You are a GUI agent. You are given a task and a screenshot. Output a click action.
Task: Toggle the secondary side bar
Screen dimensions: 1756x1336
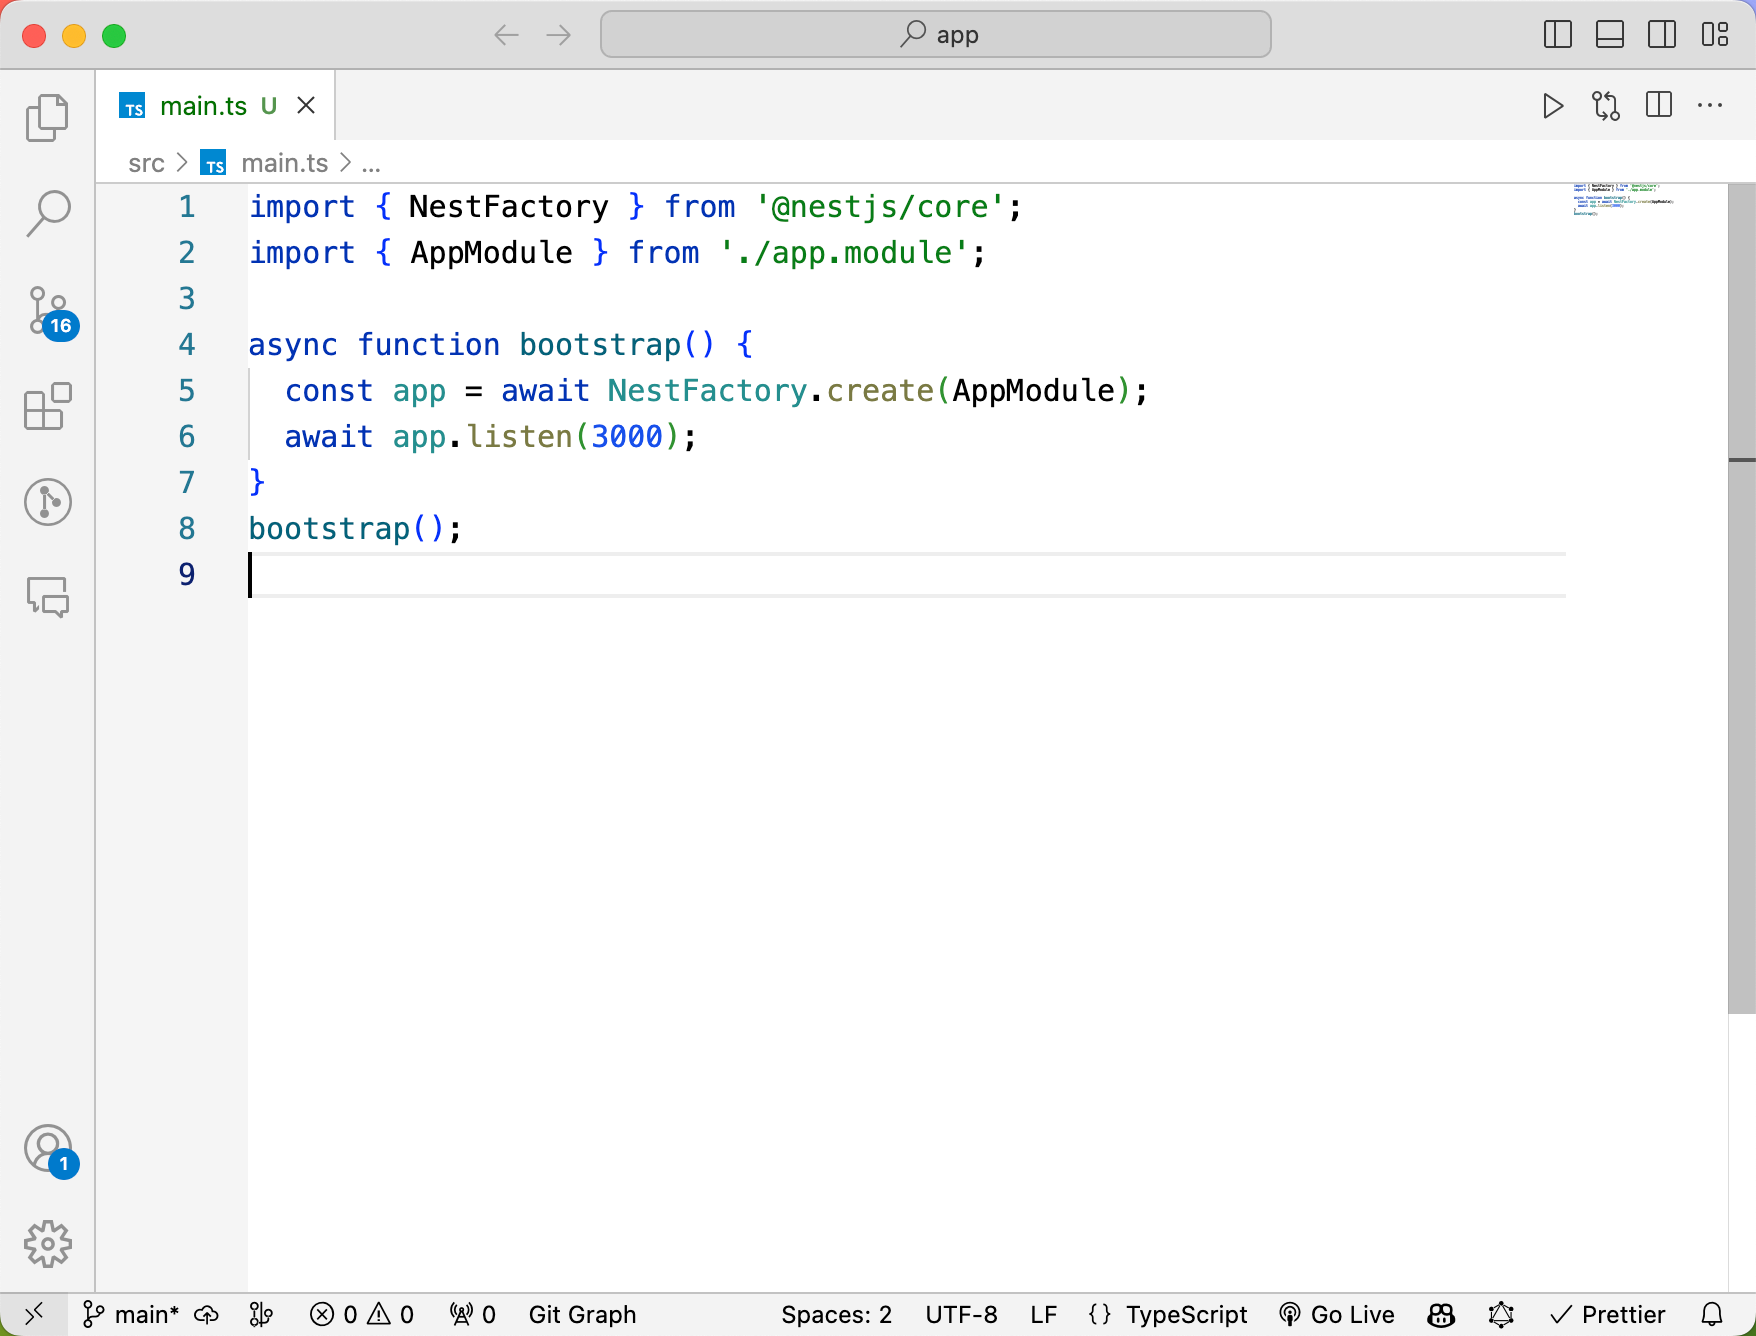pyautogui.click(x=1662, y=35)
